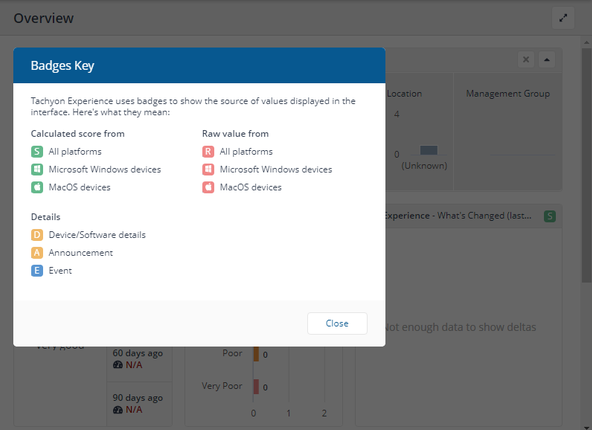Click the orange D Device/Software details badge

click(x=37, y=235)
